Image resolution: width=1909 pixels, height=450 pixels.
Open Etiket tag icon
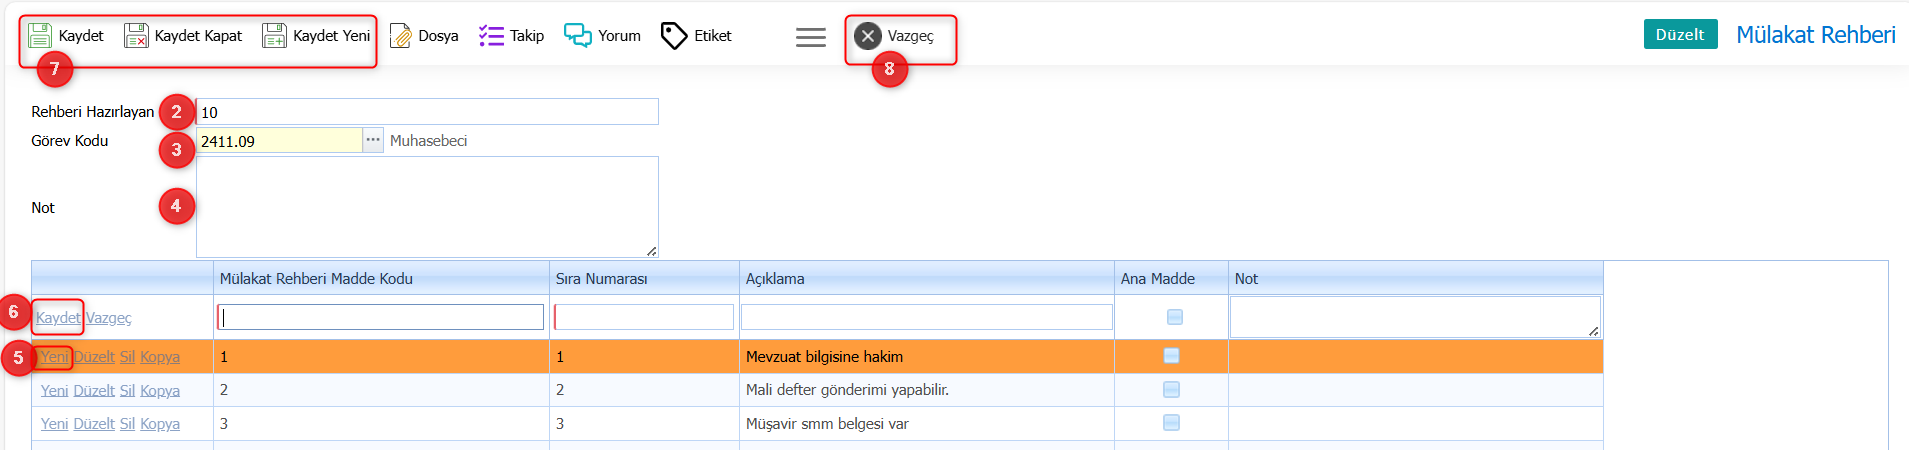[674, 36]
